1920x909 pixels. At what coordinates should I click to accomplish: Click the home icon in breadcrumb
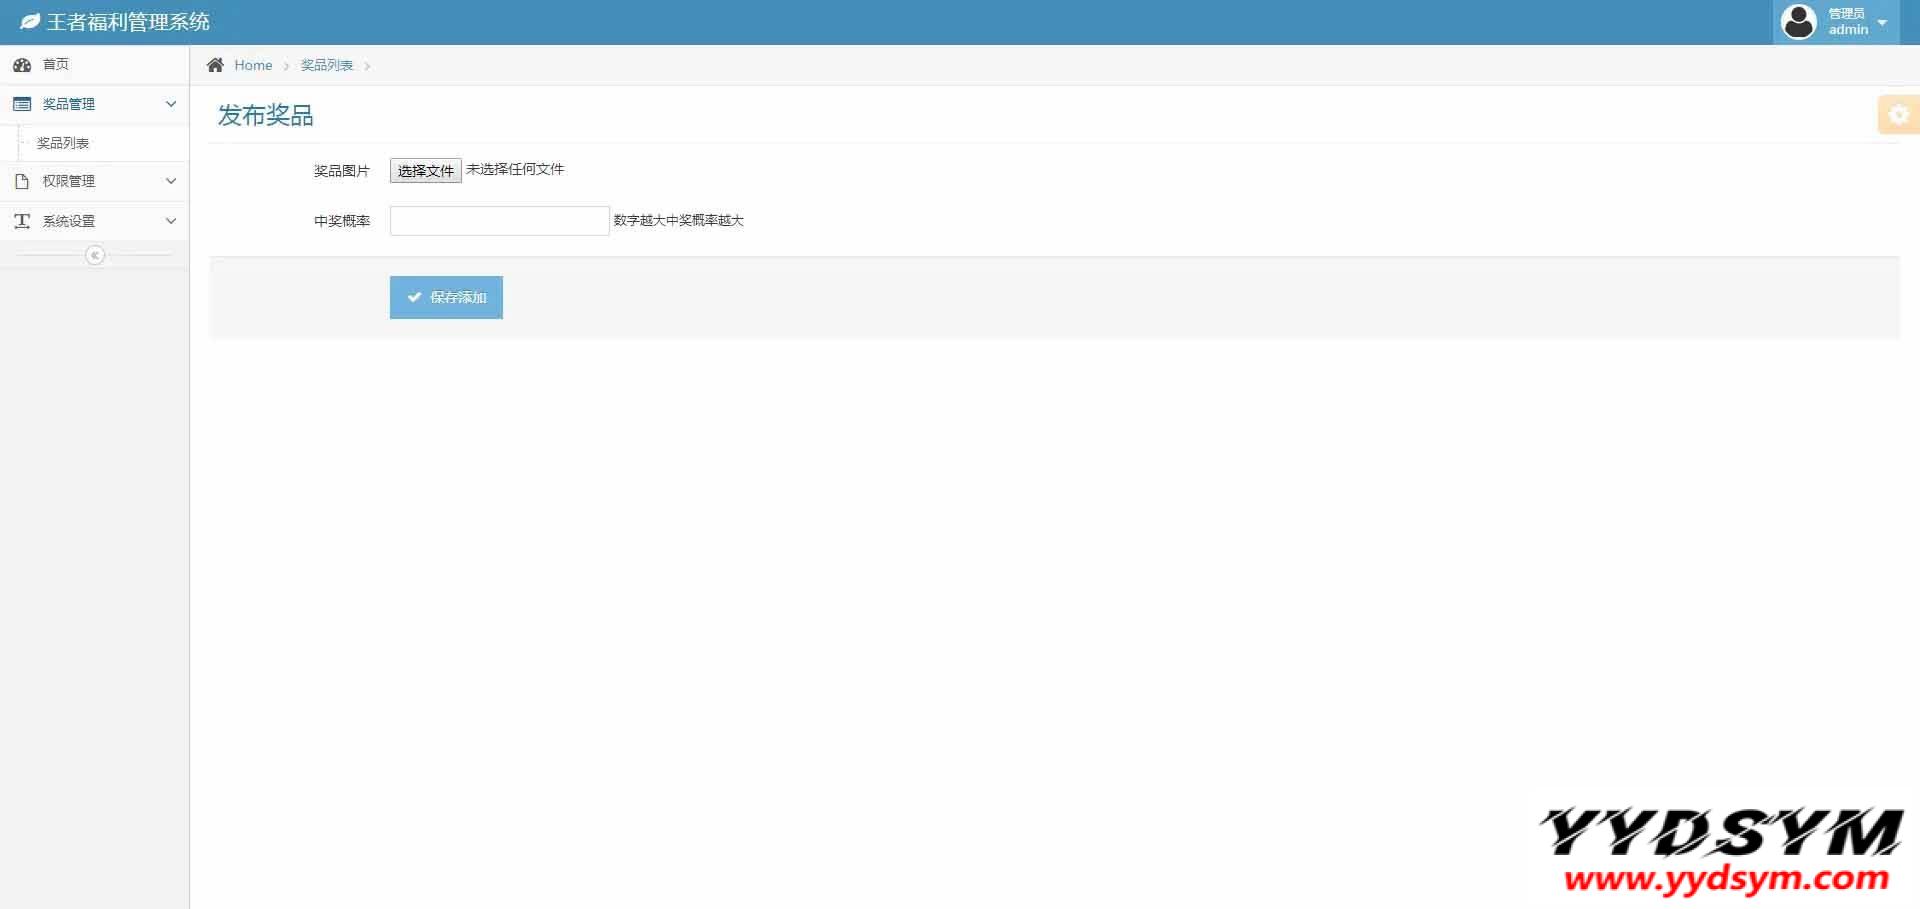coord(215,65)
